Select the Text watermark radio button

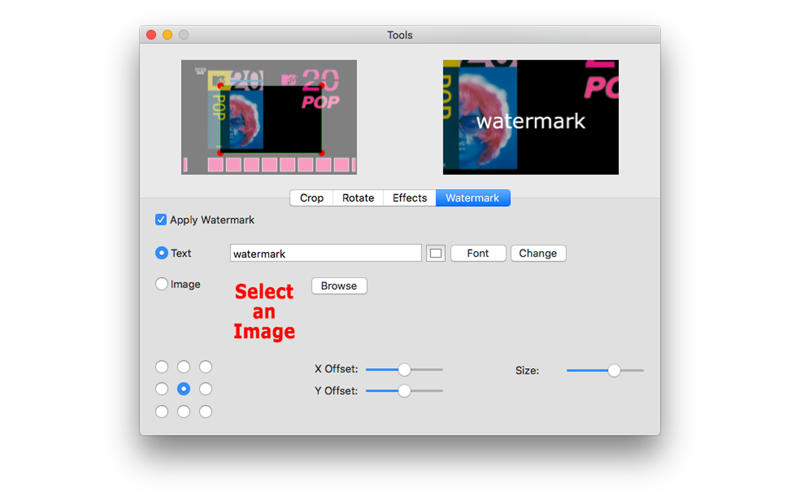(162, 253)
